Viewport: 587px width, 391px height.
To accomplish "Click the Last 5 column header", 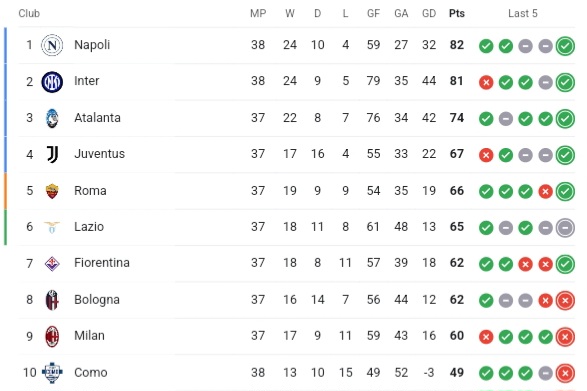I will click(523, 13).
